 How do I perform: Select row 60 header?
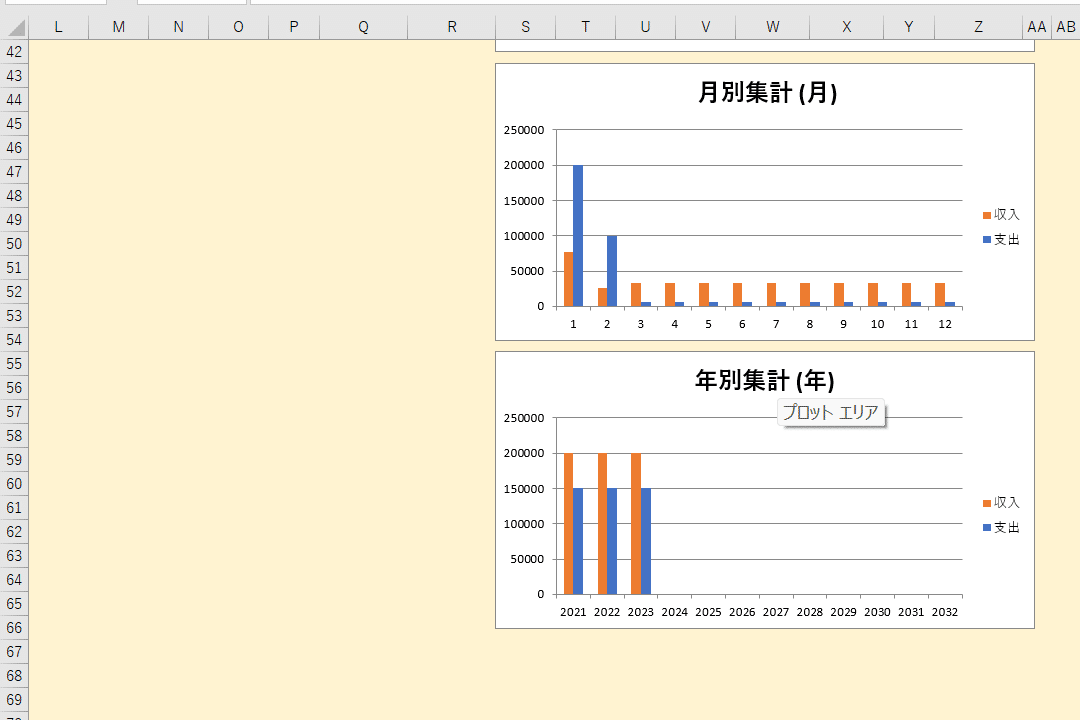[14, 484]
